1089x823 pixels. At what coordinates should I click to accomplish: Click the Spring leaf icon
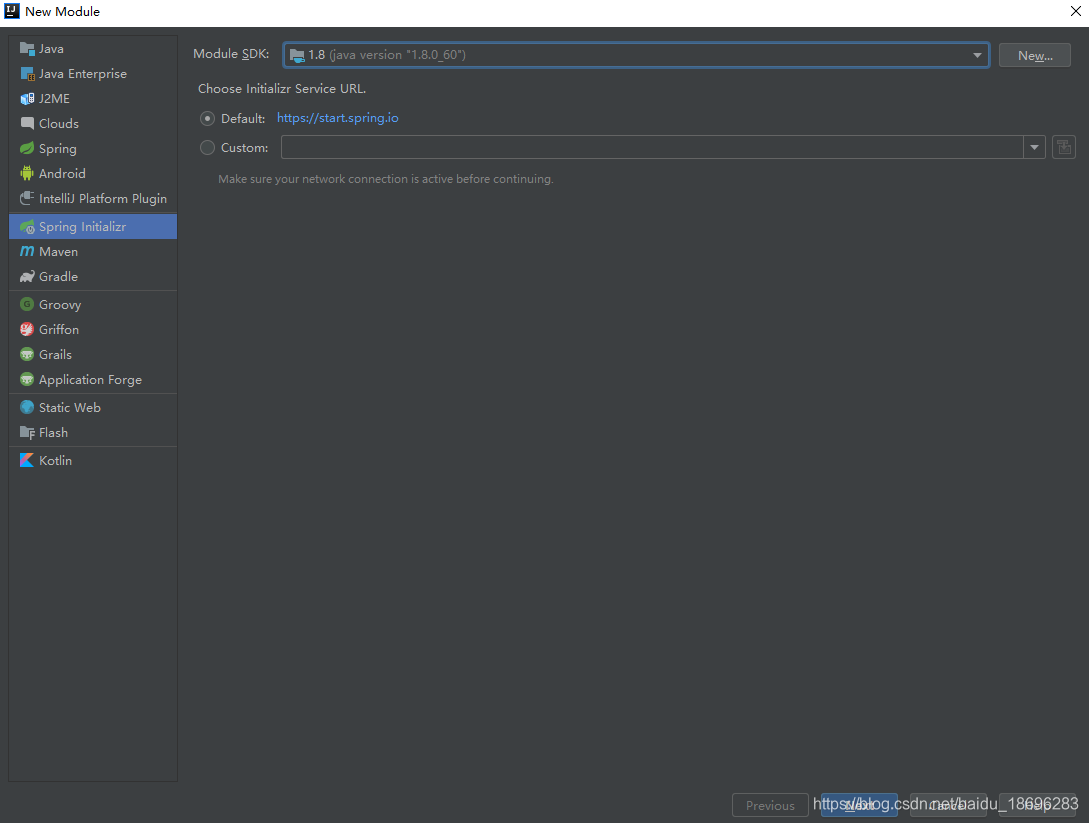pyautogui.click(x=27, y=149)
